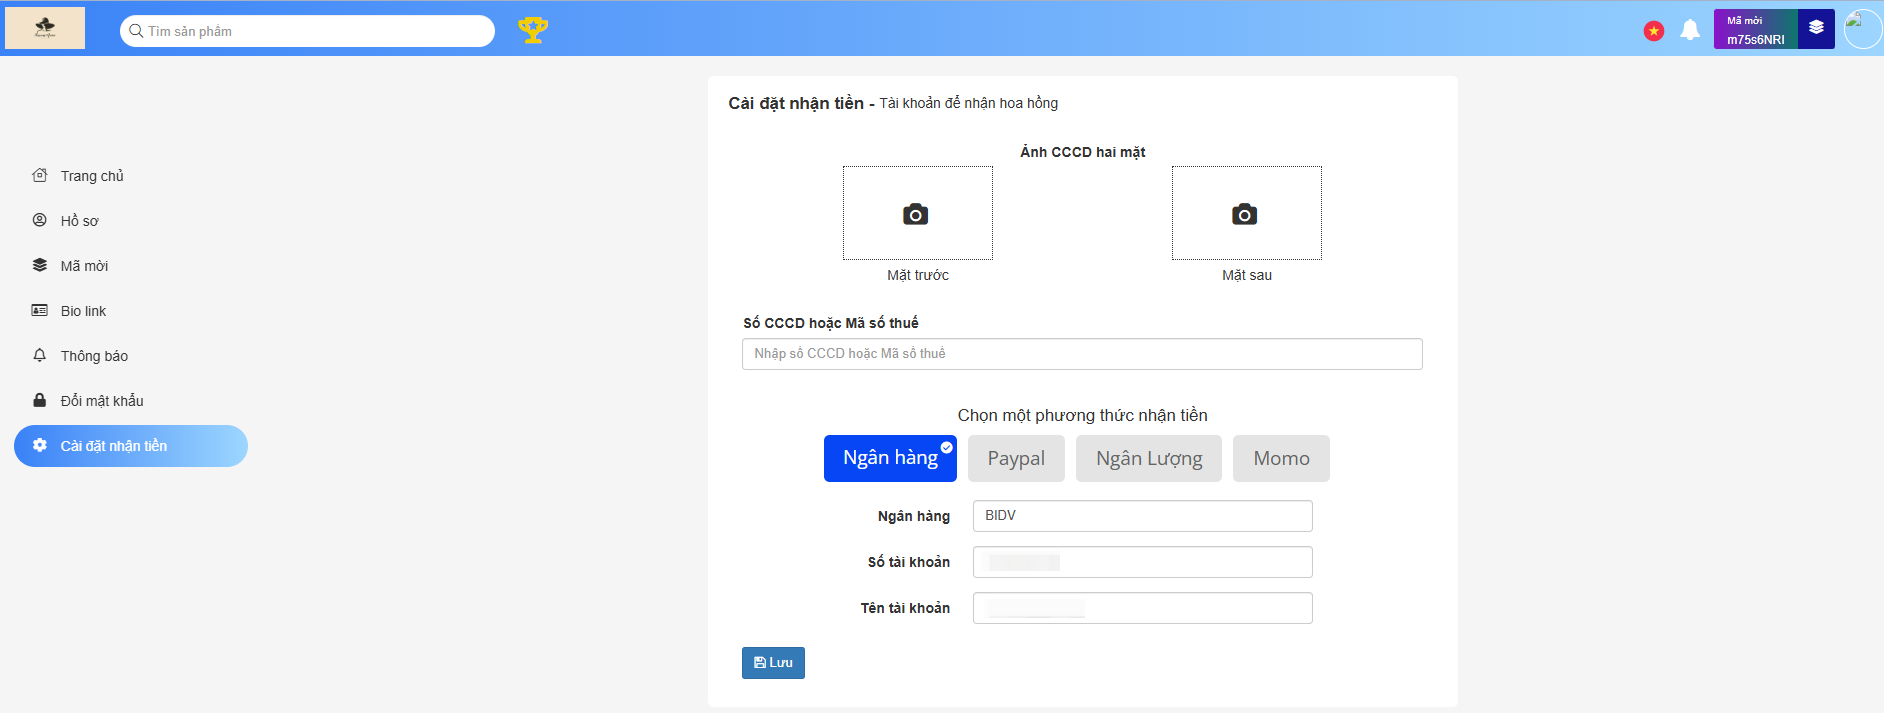Click the Mặt trước caption
The height and width of the screenshot is (713, 1884).
[918, 275]
